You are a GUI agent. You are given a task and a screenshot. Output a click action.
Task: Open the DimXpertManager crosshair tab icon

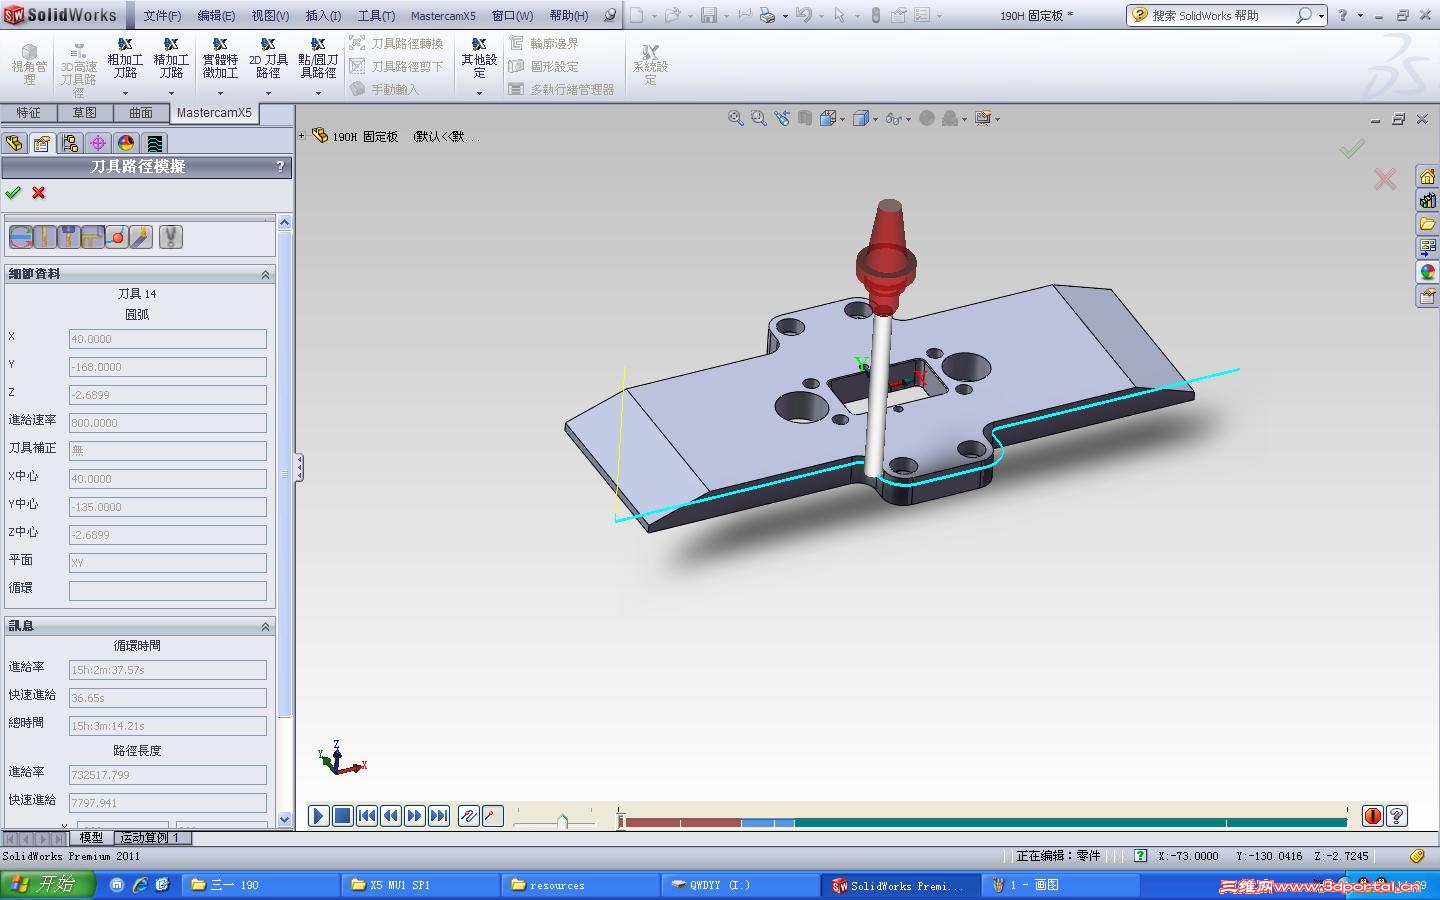(x=98, y=143)
